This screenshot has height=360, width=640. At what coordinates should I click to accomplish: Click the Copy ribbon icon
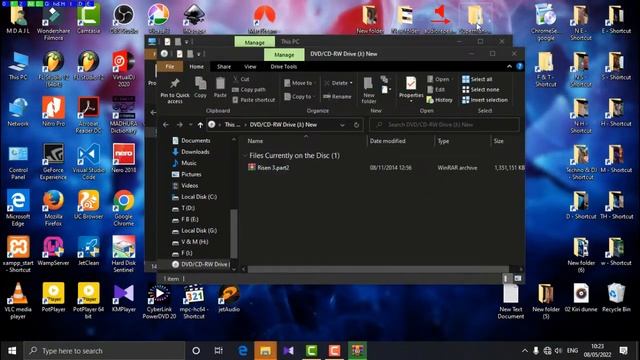point(200,87)
